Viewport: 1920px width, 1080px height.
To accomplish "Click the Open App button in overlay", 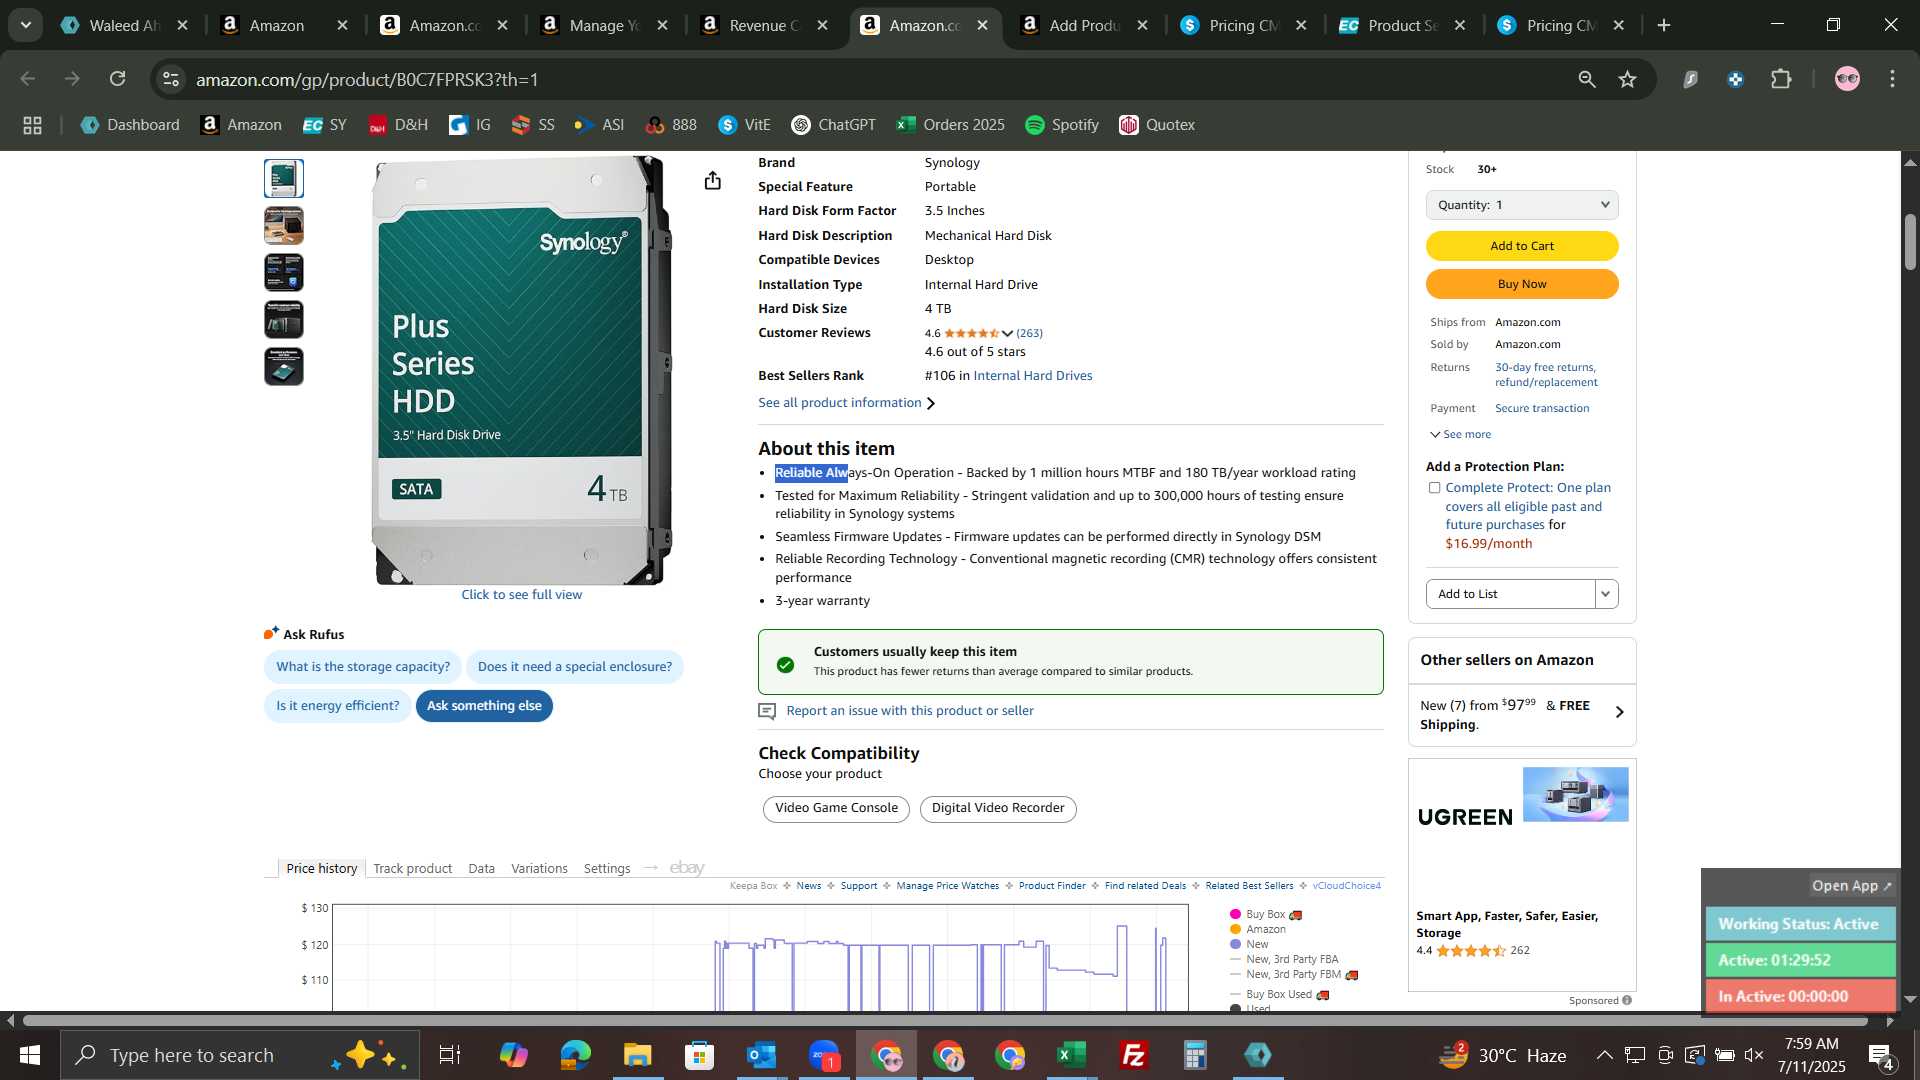I will (1851, 886).
